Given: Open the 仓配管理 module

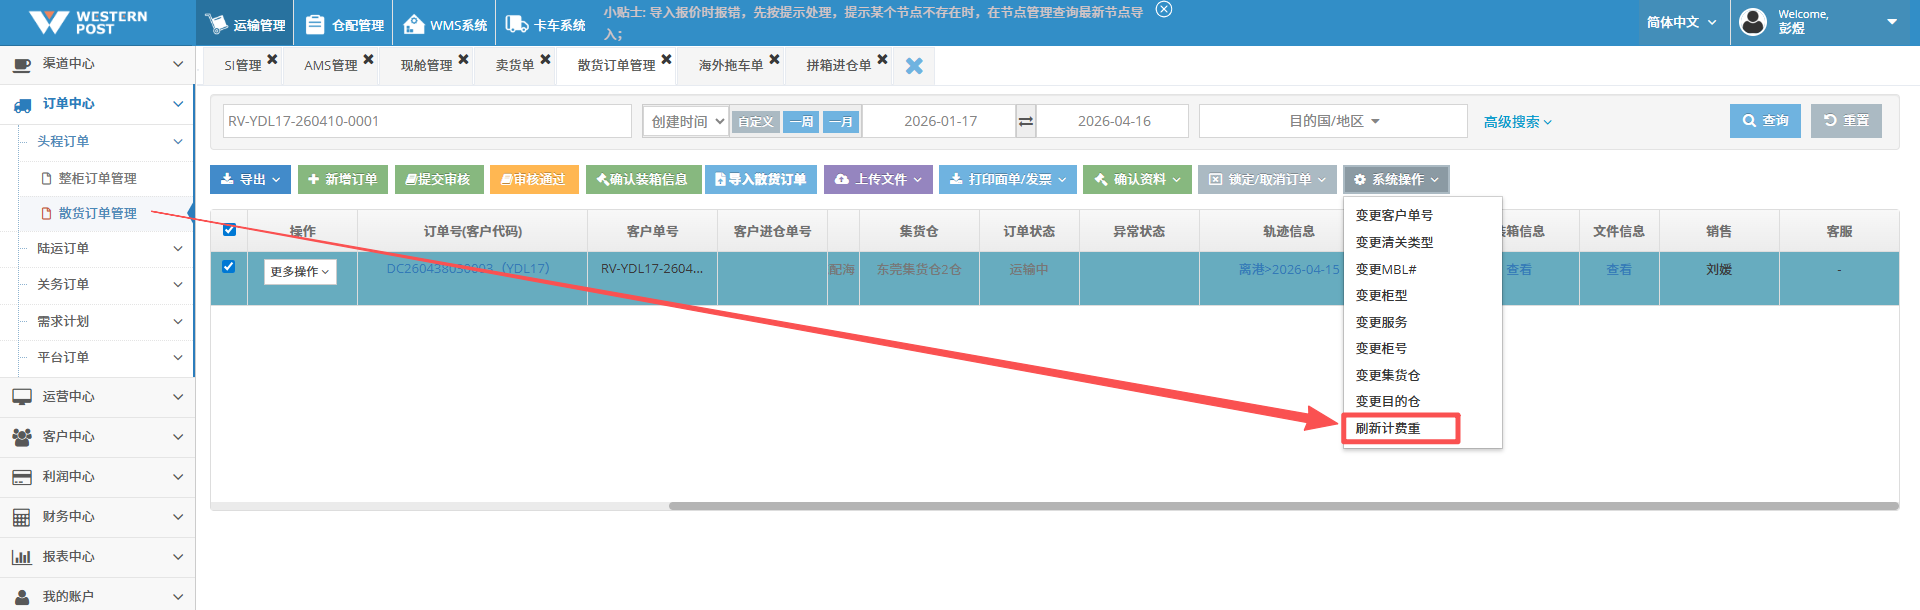Looking at the screenshot, I should click(x=345, y=24).
